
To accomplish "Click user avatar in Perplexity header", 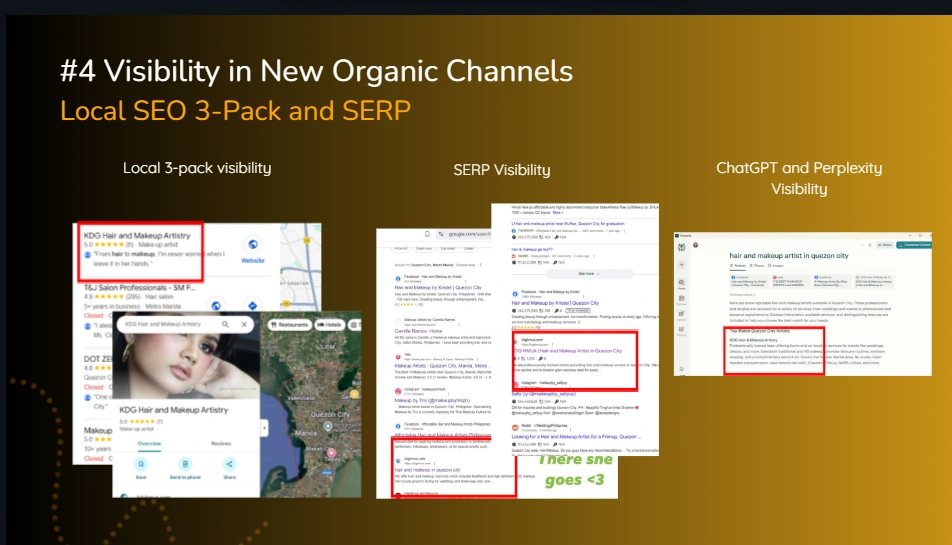I will tap(696, 245).
